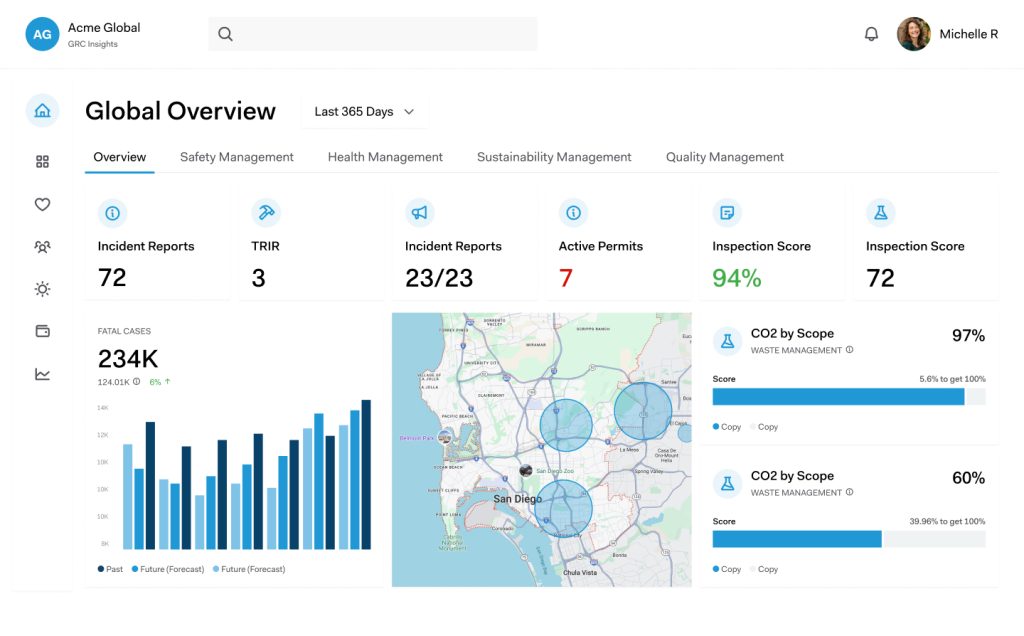Switch to the Safety Management tab

tap(236, 157)
